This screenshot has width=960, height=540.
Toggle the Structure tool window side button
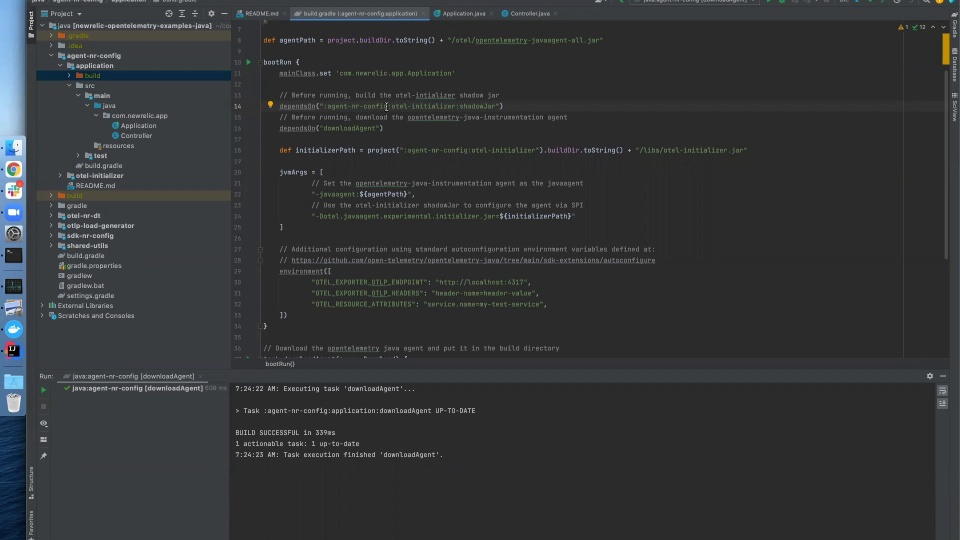(31, 483)
